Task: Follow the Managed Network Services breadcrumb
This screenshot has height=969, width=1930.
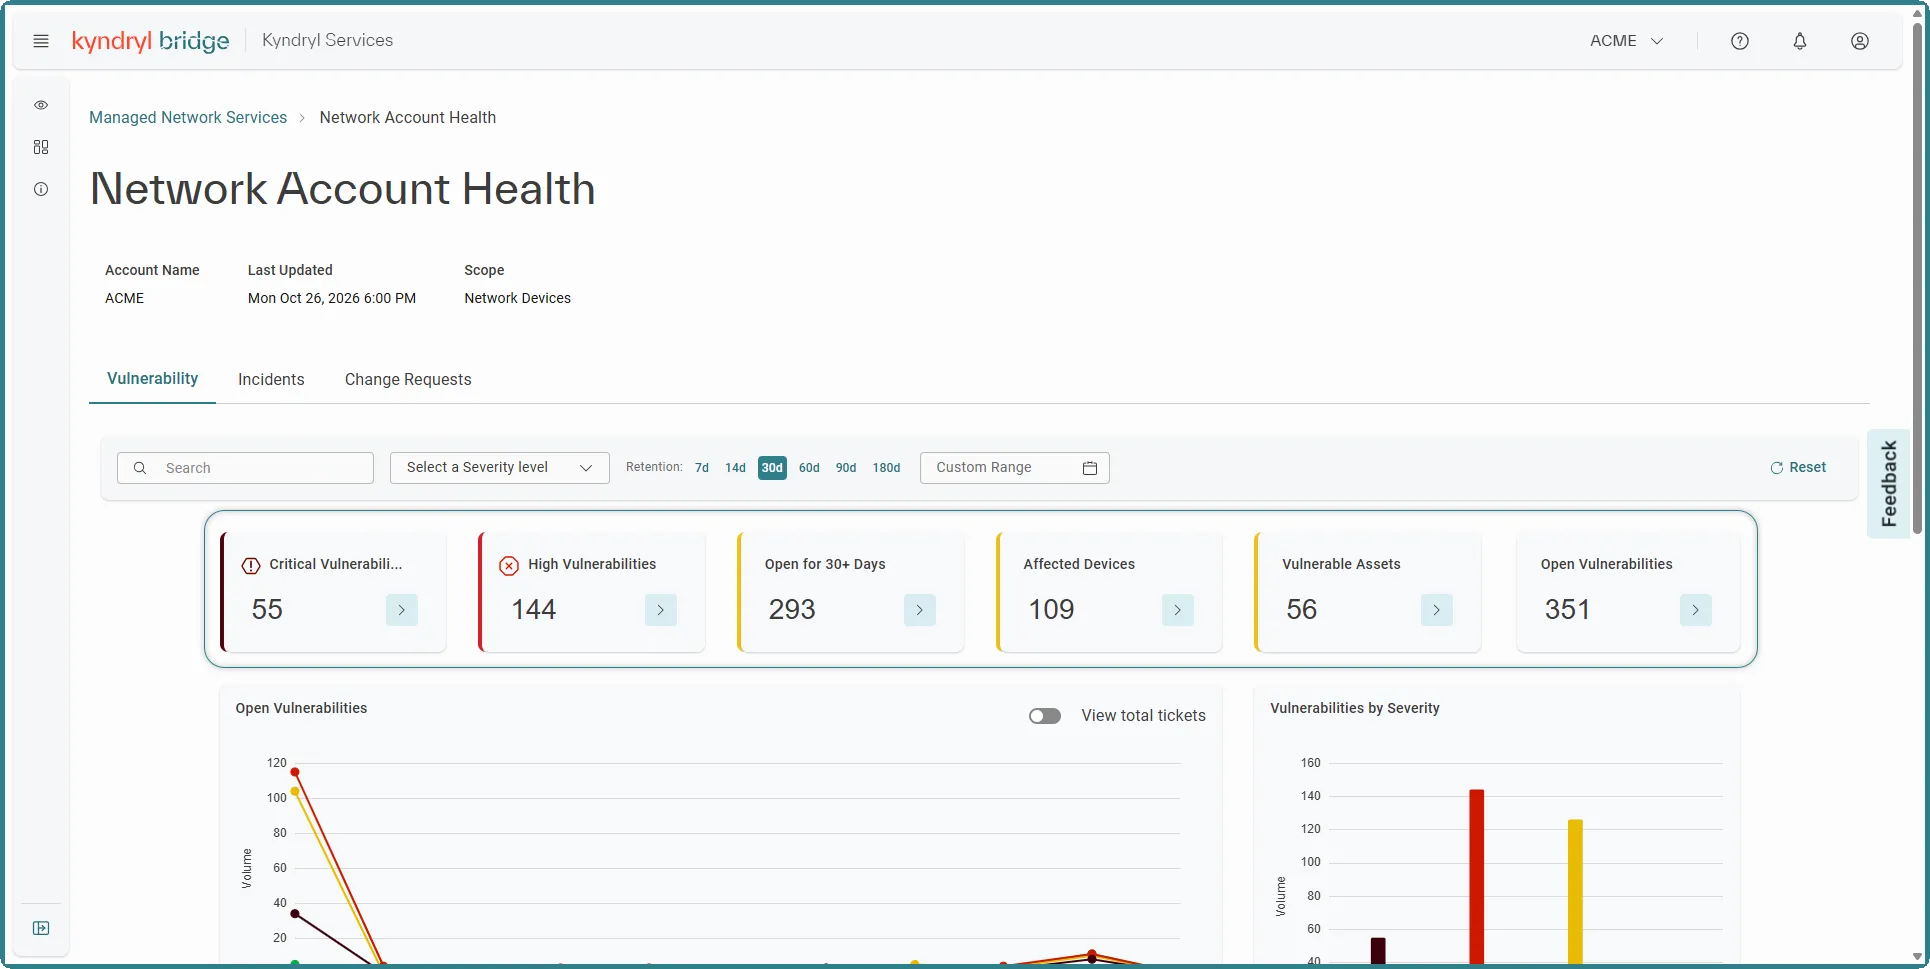Action: coord(188,118)
